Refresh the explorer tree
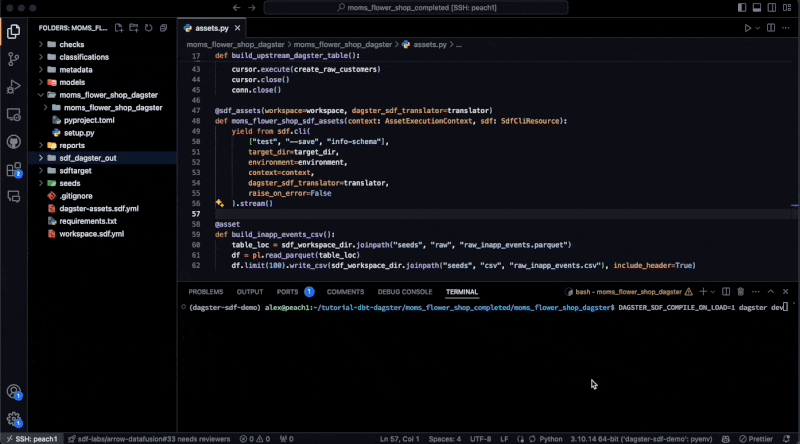Viewport: 800px width, 444px height. [148, 28]
